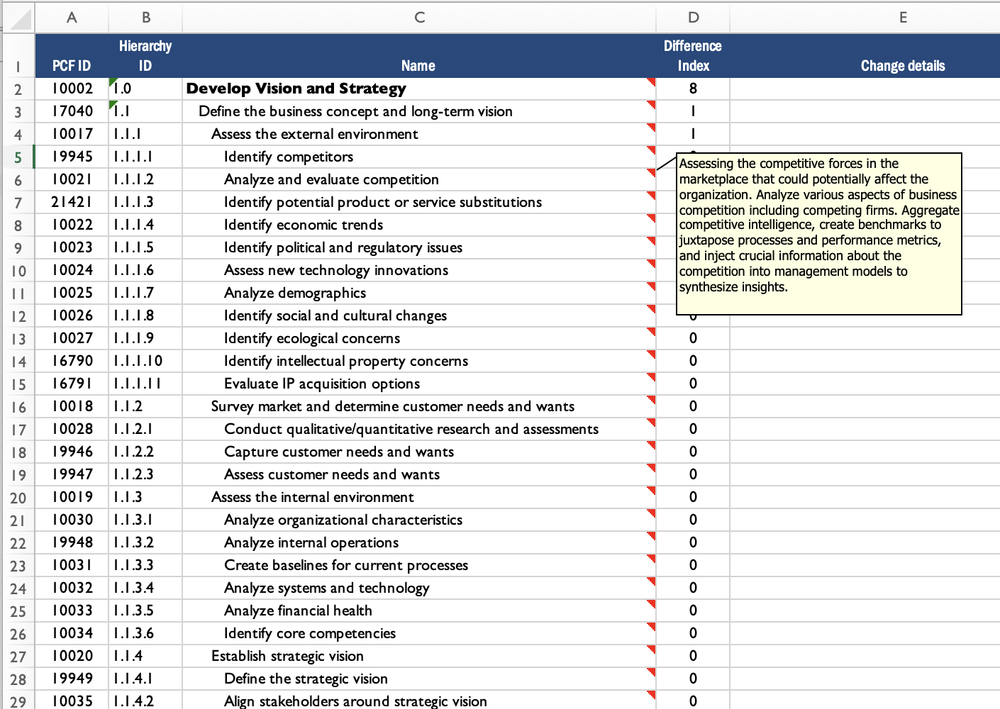Select cell containing PCF ID 21421

71,202
